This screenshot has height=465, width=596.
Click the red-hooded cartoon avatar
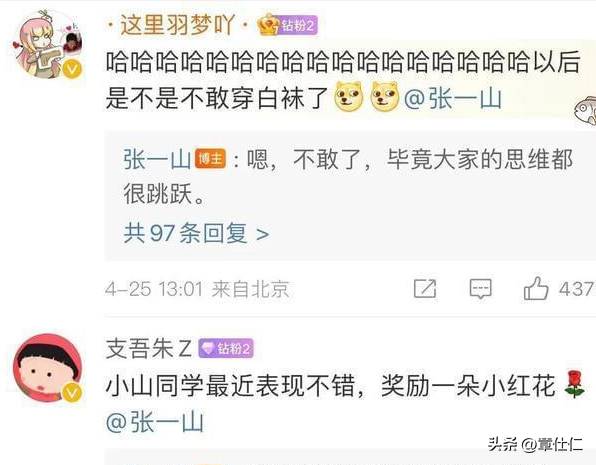(48, 368)
